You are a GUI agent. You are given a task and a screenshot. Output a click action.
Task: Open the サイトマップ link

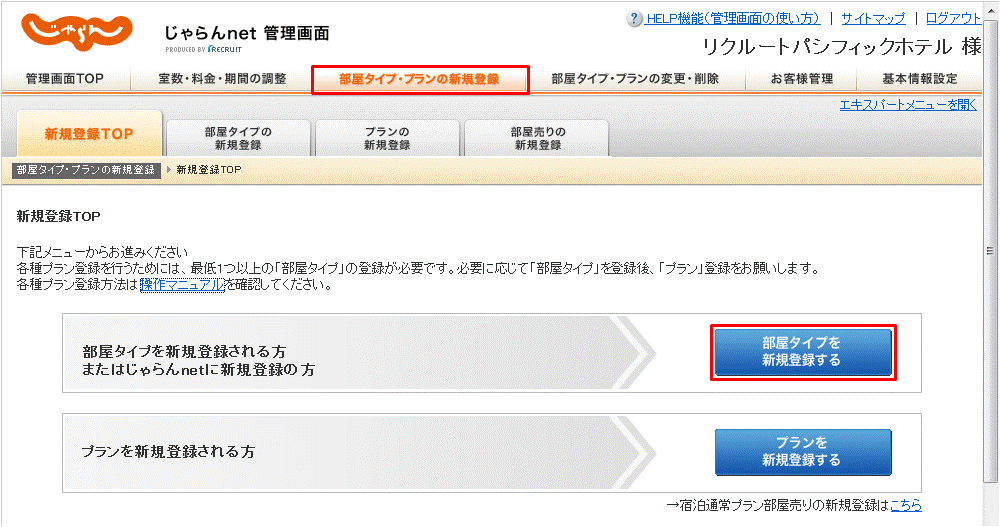pos(872,19)
